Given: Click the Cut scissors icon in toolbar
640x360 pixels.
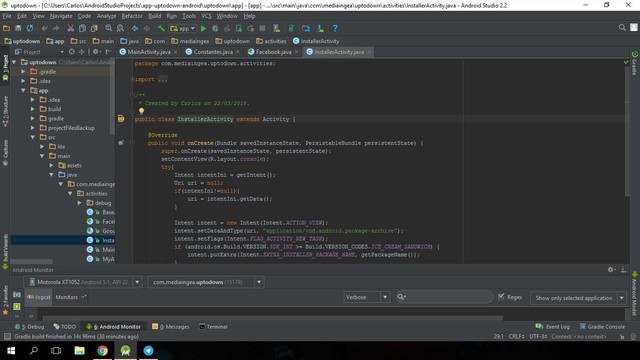Looking at the screenshot, I should (71, 28).
